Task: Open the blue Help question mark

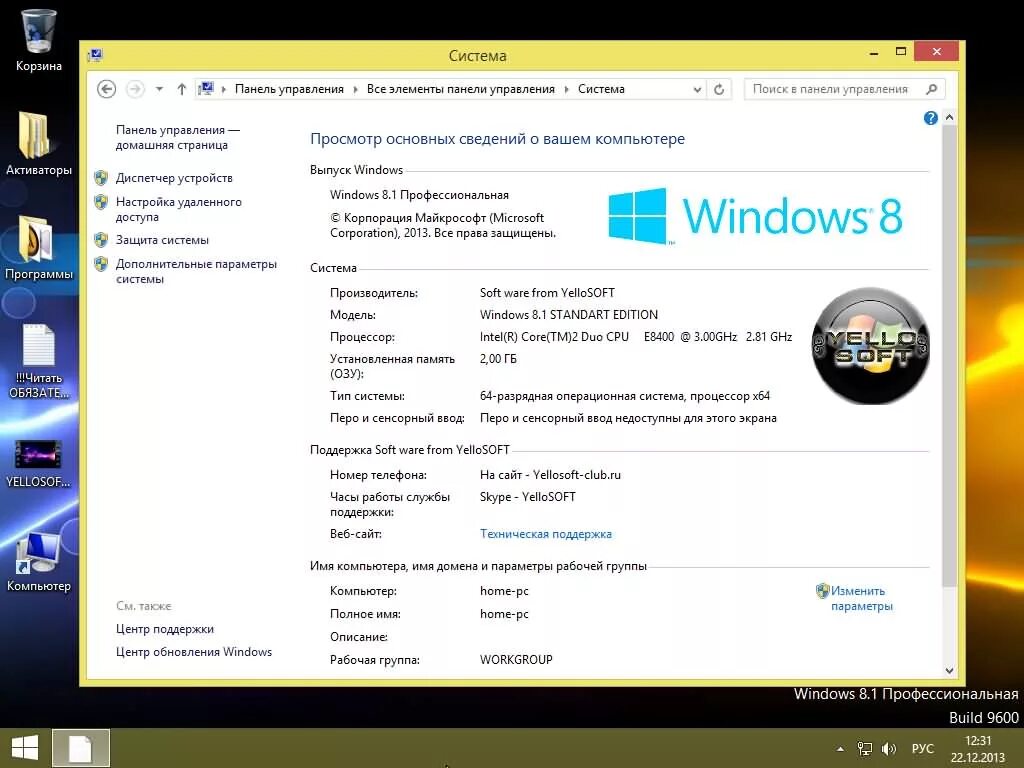Action: click(931, 118)
